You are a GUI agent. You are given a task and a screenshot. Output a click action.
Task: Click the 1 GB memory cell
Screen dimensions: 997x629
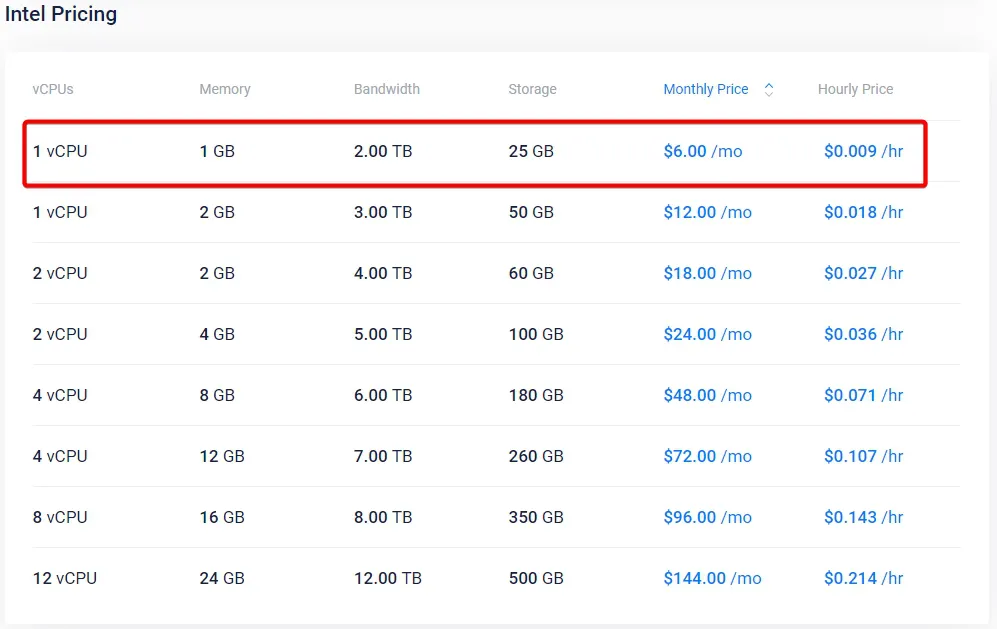tap(217, 151)
